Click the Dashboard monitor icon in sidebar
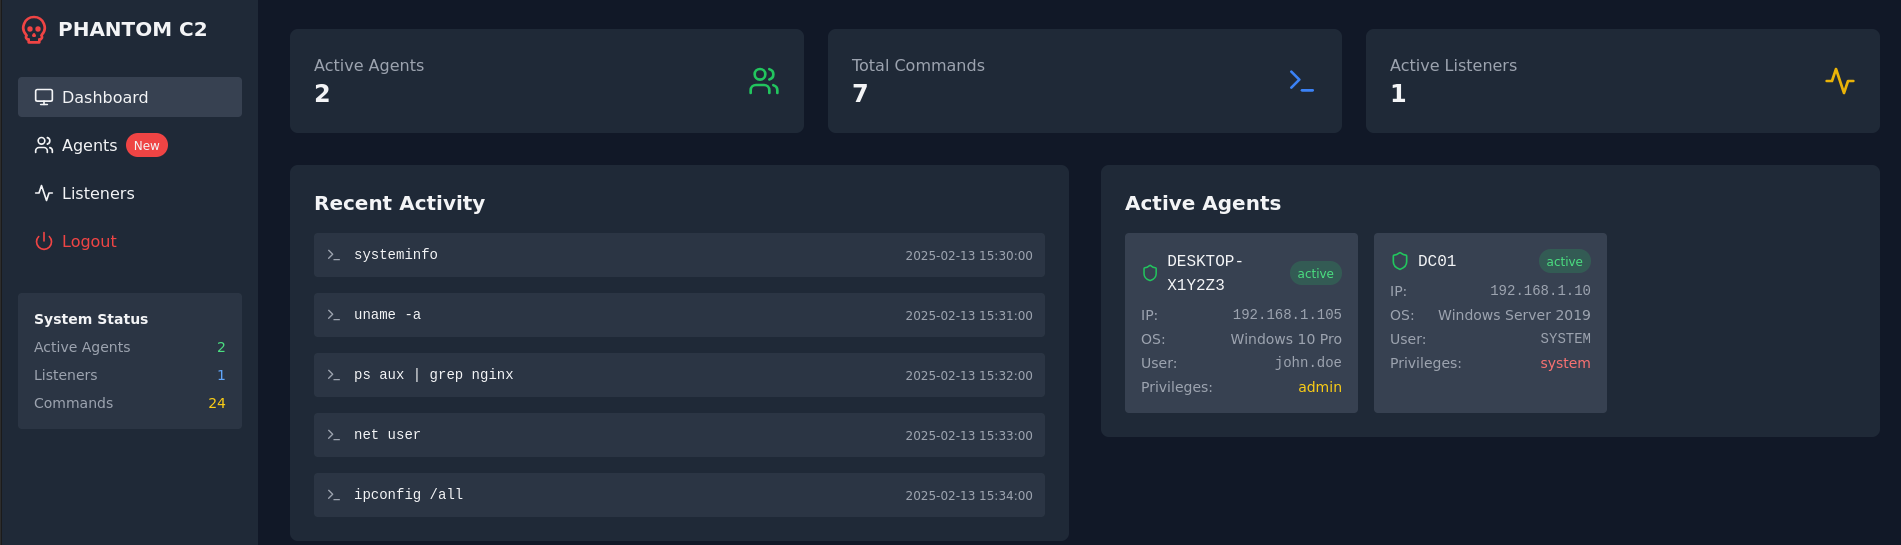 [x=44, y=97]
